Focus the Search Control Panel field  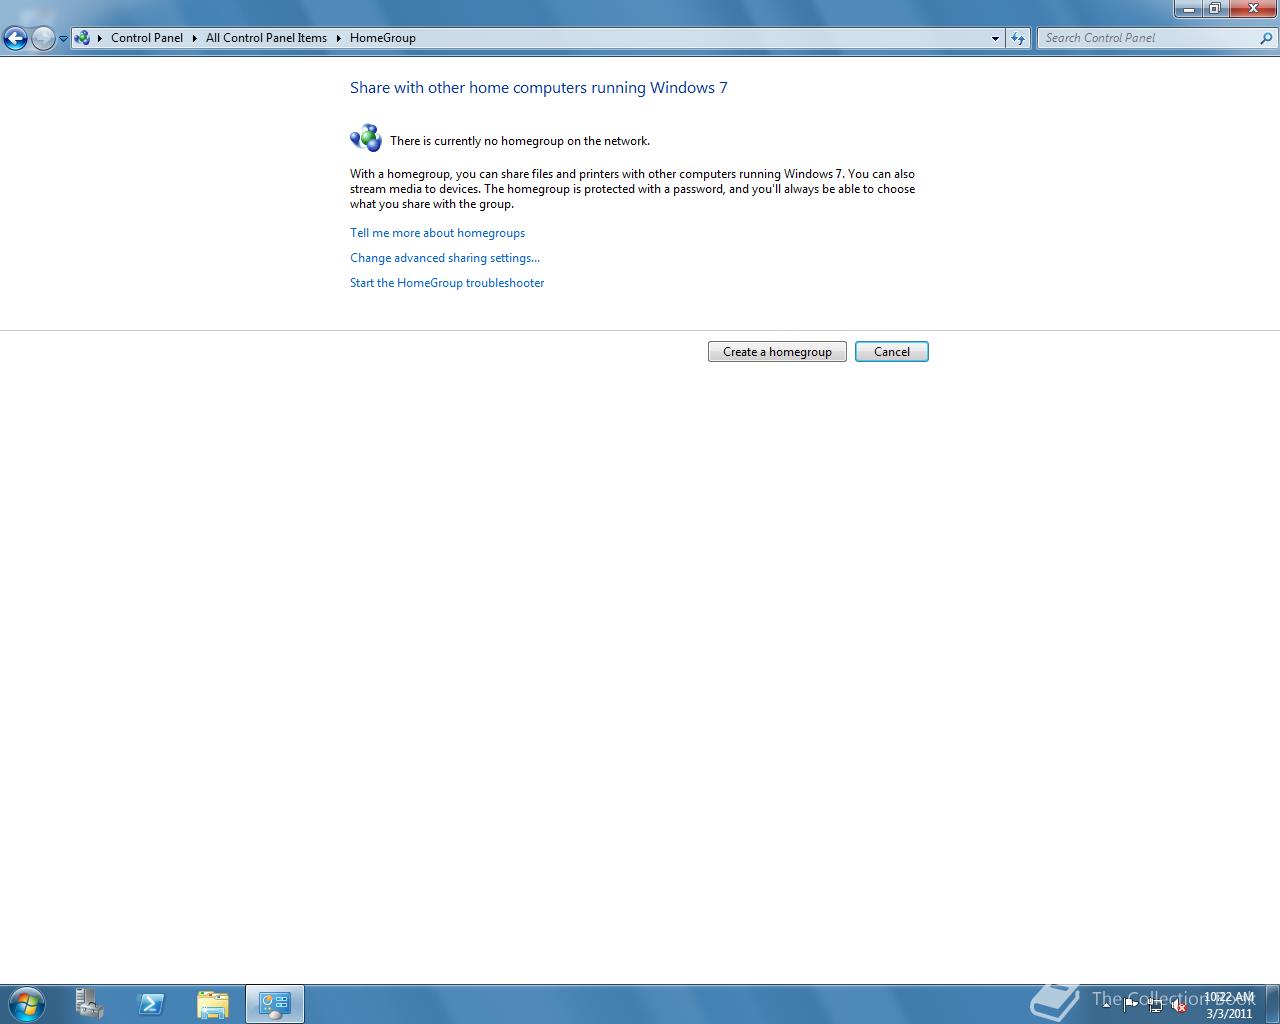(x=1148, y=38)
